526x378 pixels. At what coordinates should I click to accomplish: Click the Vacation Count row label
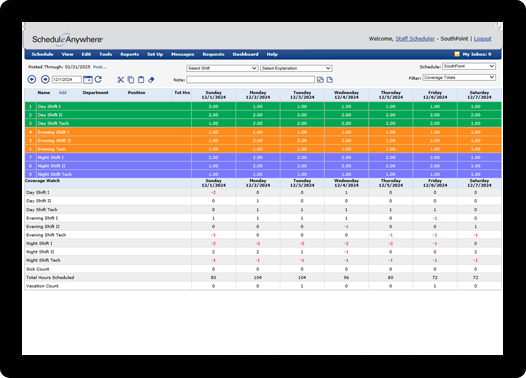[x=42, y=286]
